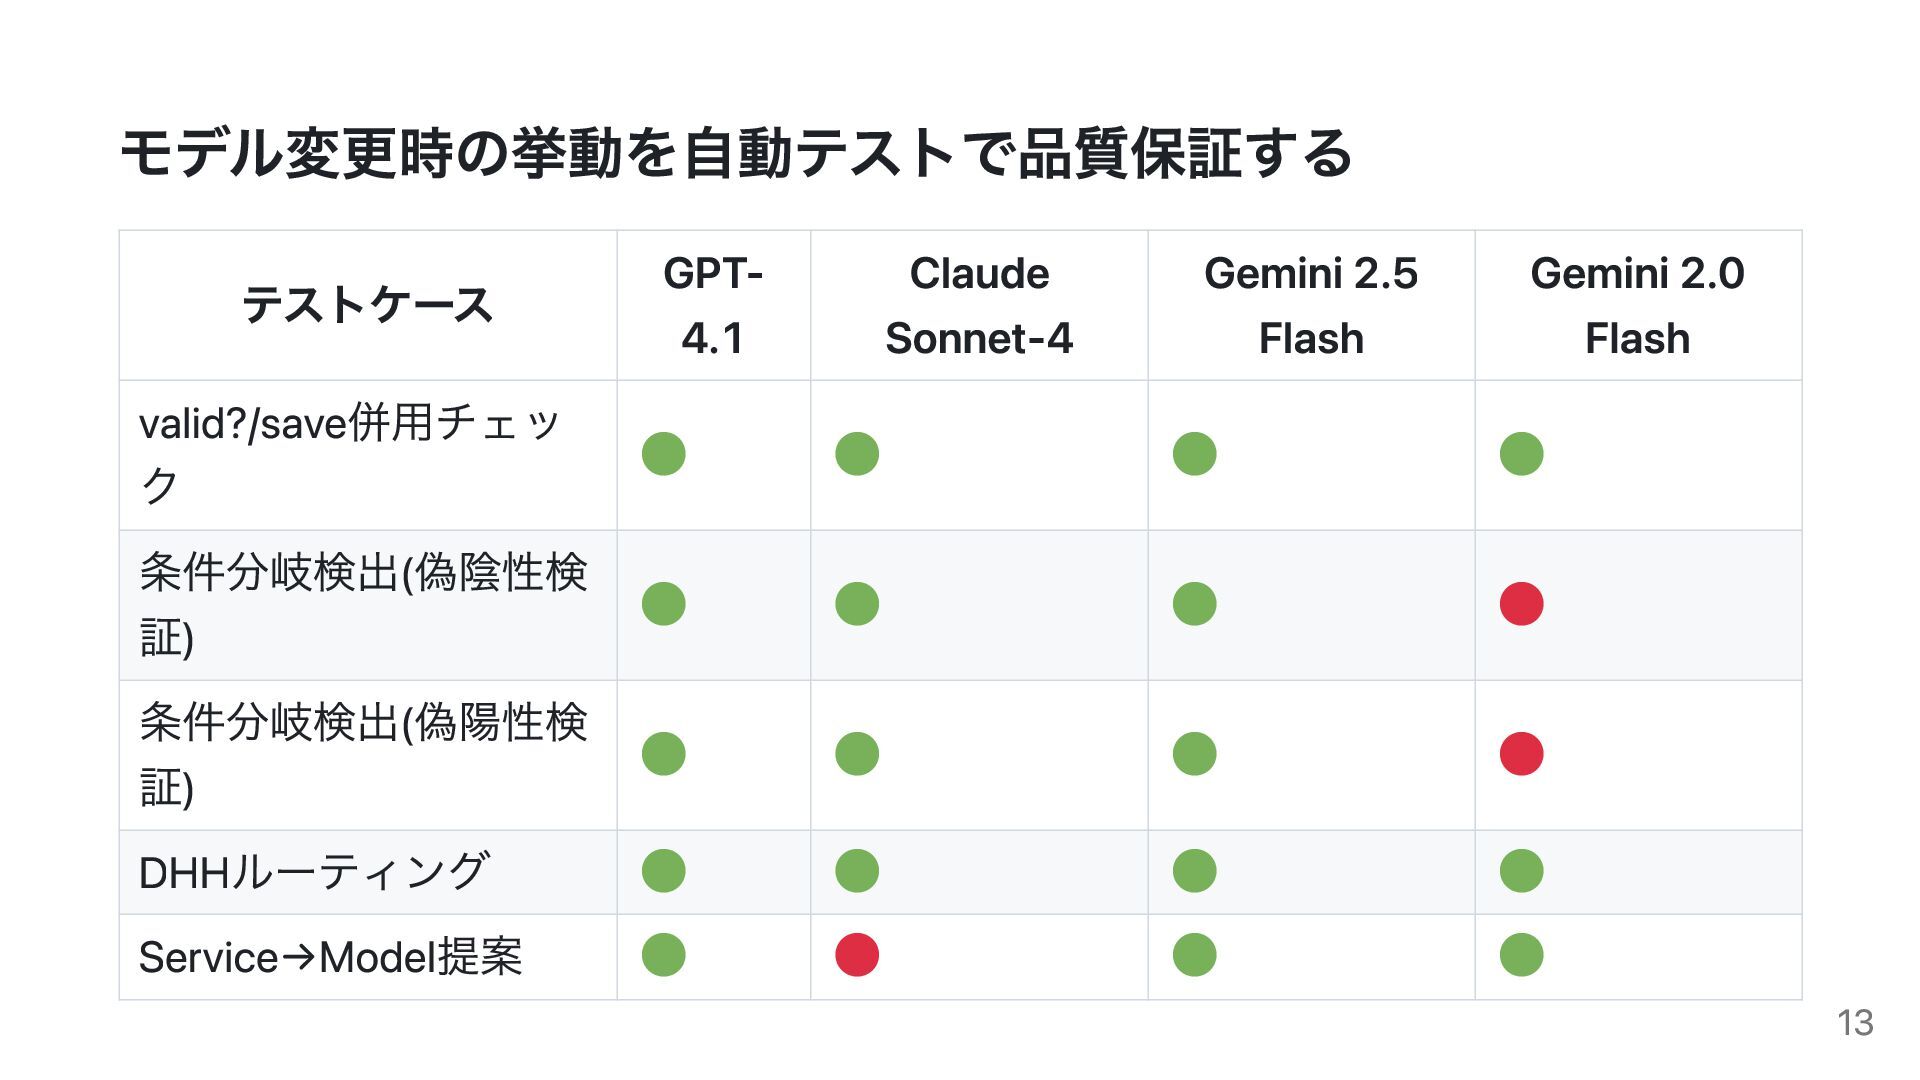
Task: Click green dot for Claude Sonnet-4 DHH routing
Action: pyautogui.click(x=857, y=871)
